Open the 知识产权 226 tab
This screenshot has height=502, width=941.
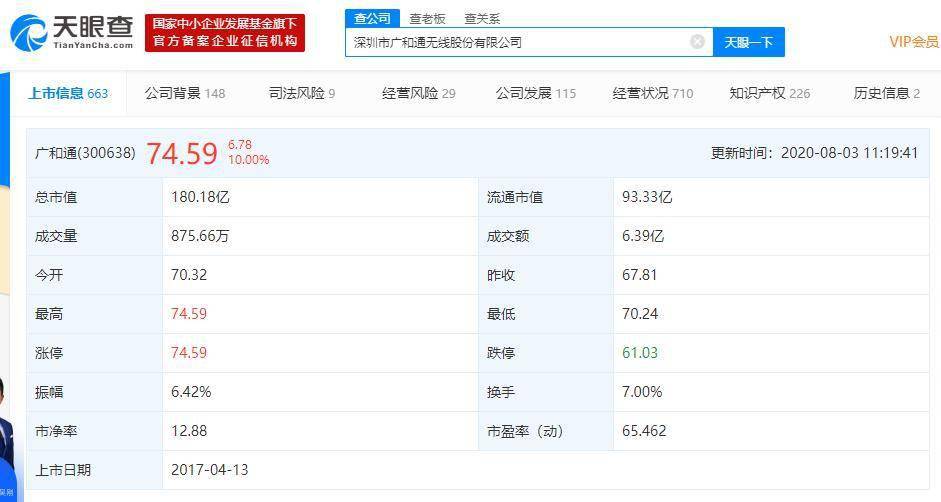(x=769, y=93)
